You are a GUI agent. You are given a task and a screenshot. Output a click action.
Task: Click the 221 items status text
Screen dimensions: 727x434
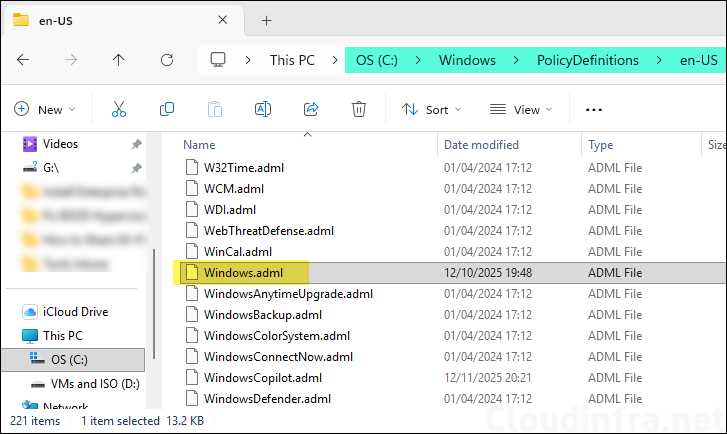tap(35, 421)
